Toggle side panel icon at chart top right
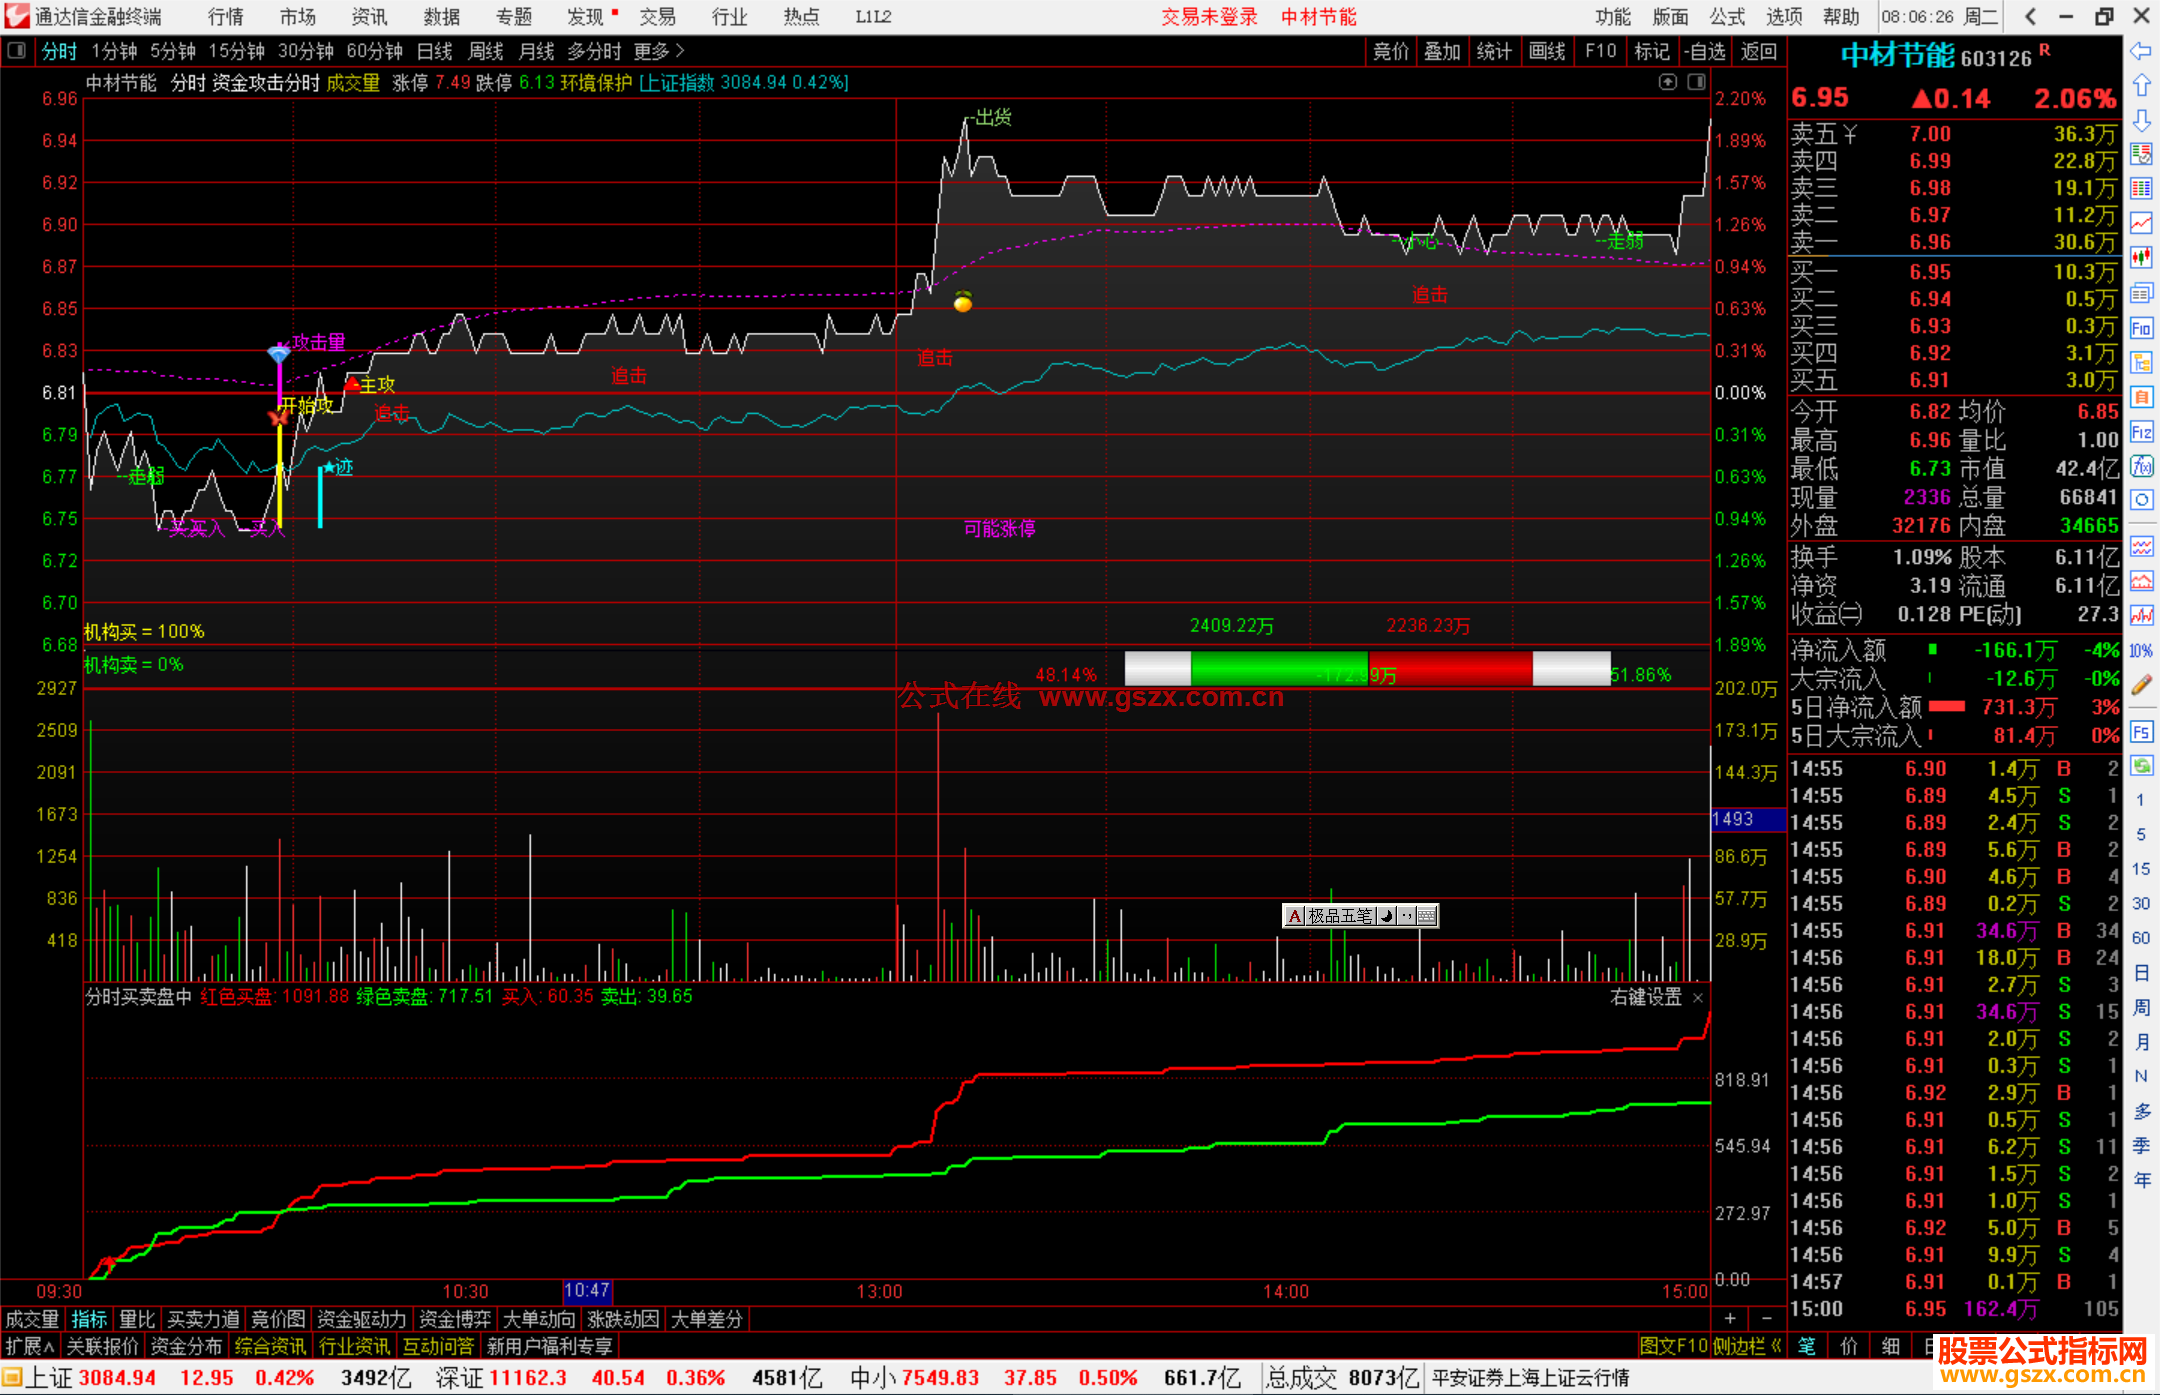 (x=1697, y=82)
